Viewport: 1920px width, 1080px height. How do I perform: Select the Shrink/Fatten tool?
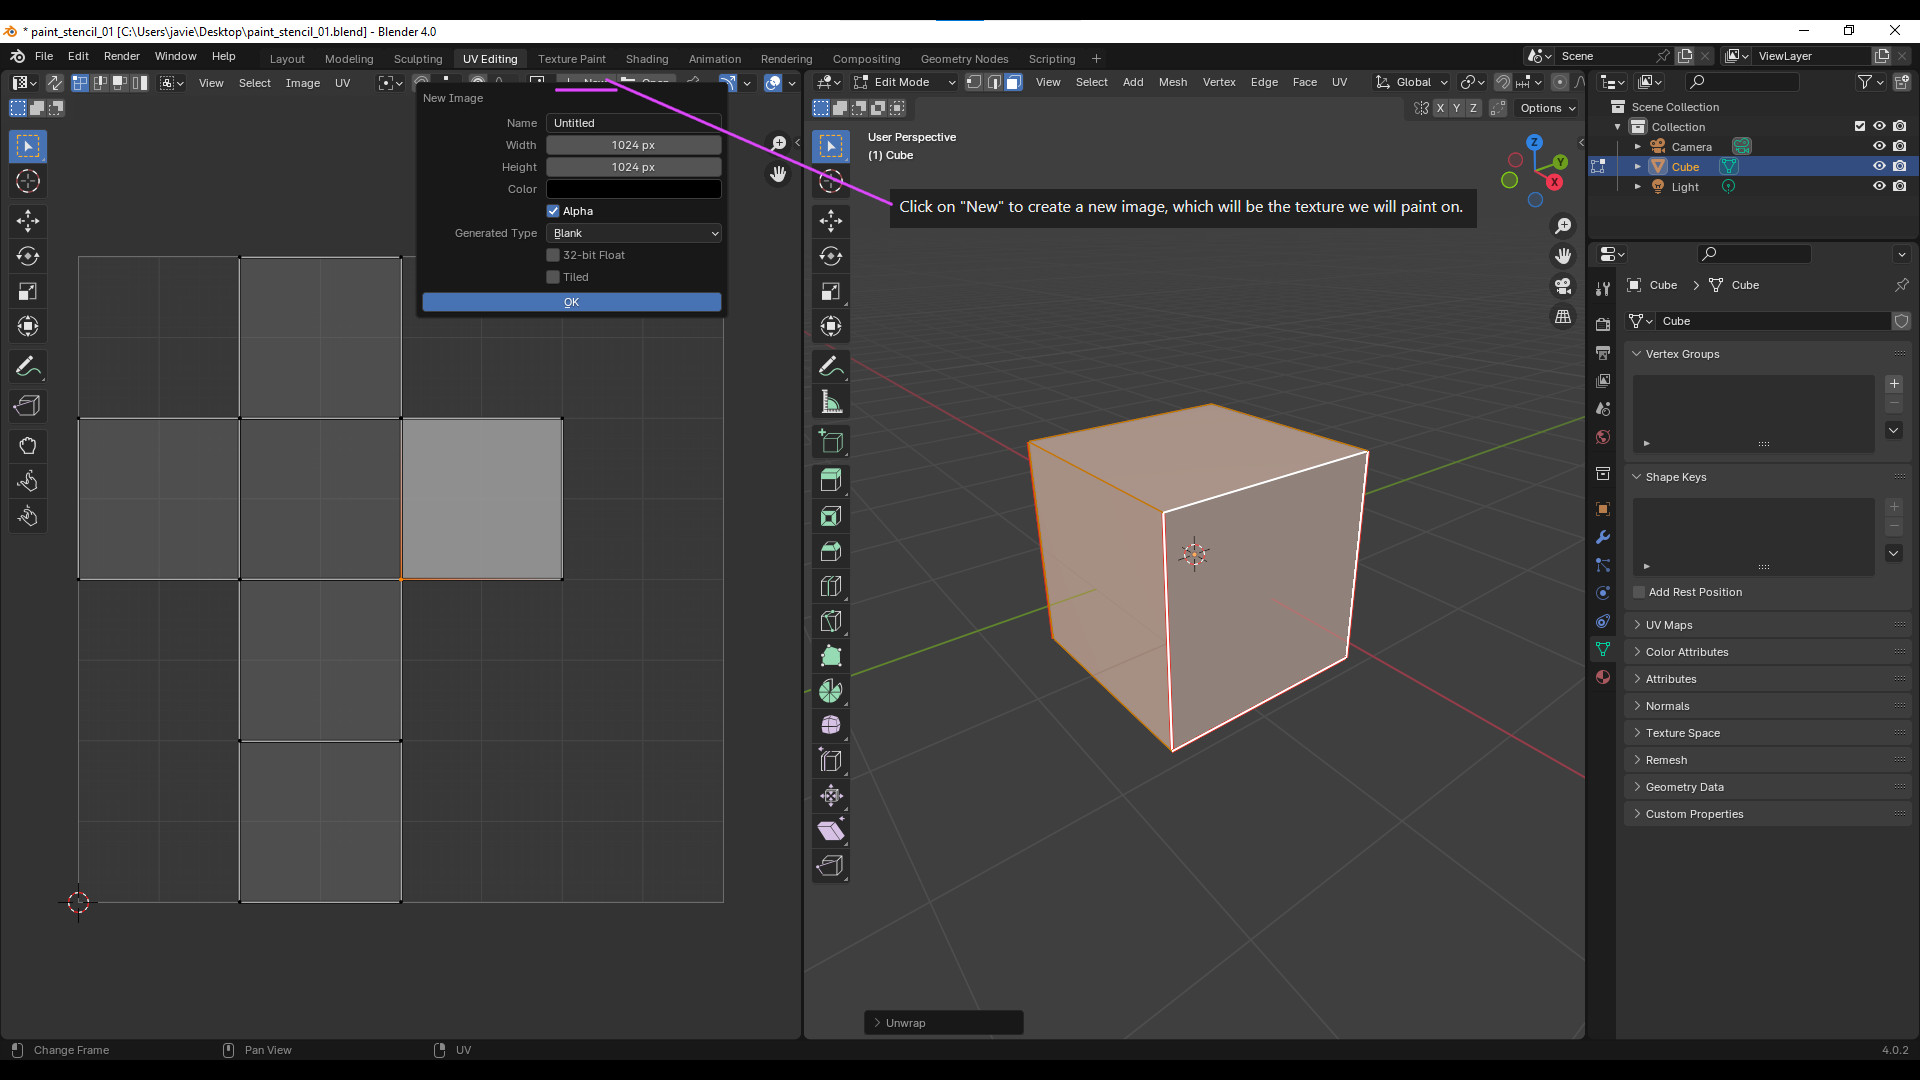831,795
